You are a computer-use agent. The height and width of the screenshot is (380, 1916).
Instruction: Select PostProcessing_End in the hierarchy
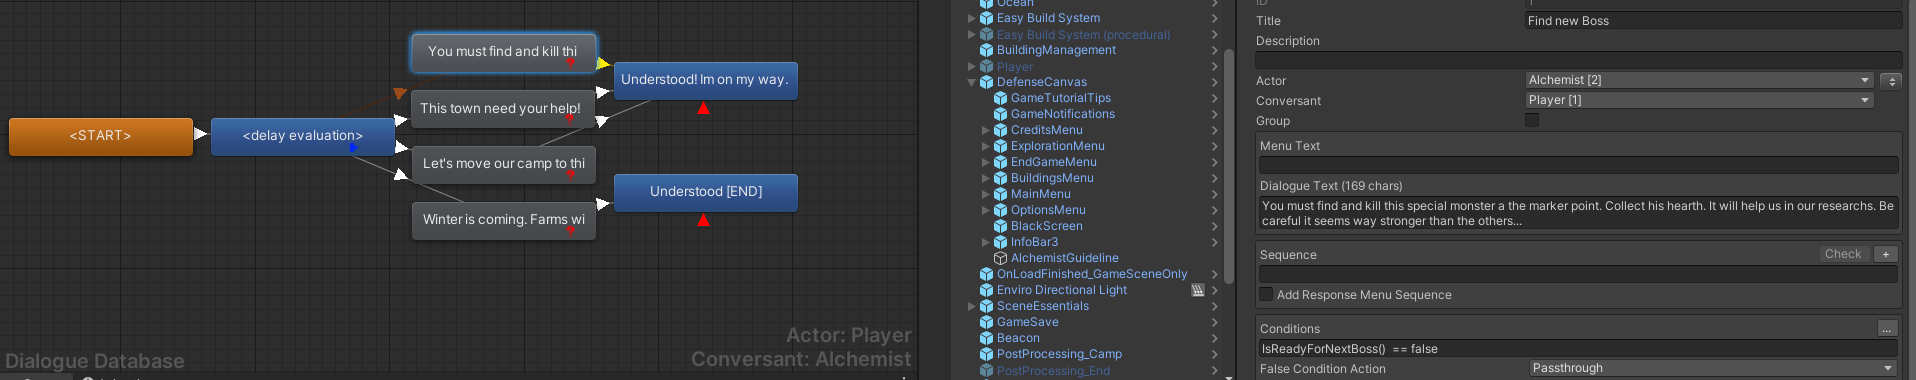click(1053, 370)
